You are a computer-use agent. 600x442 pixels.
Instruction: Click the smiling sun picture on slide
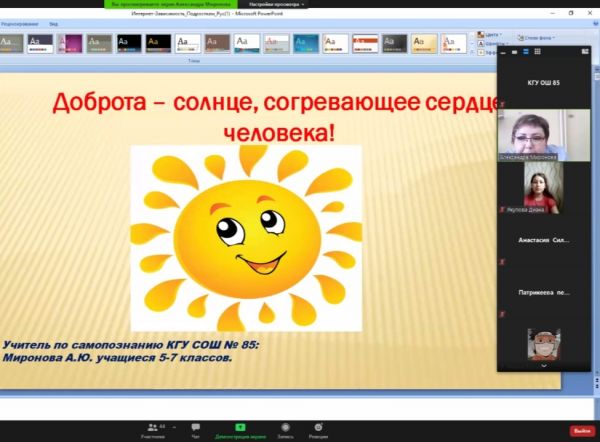(x=244, y=238)
